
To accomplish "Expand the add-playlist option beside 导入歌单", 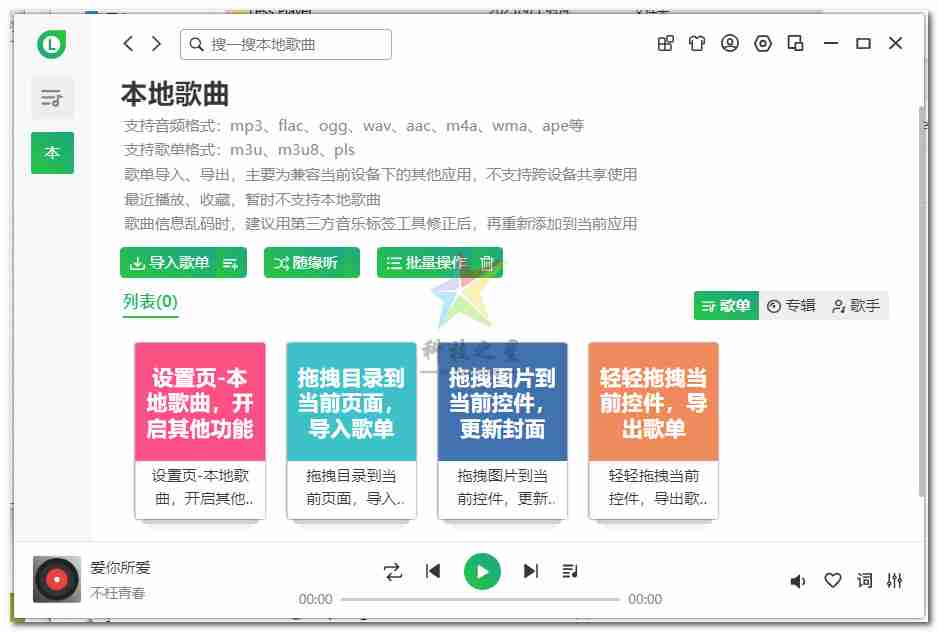I will click(230, 263).
